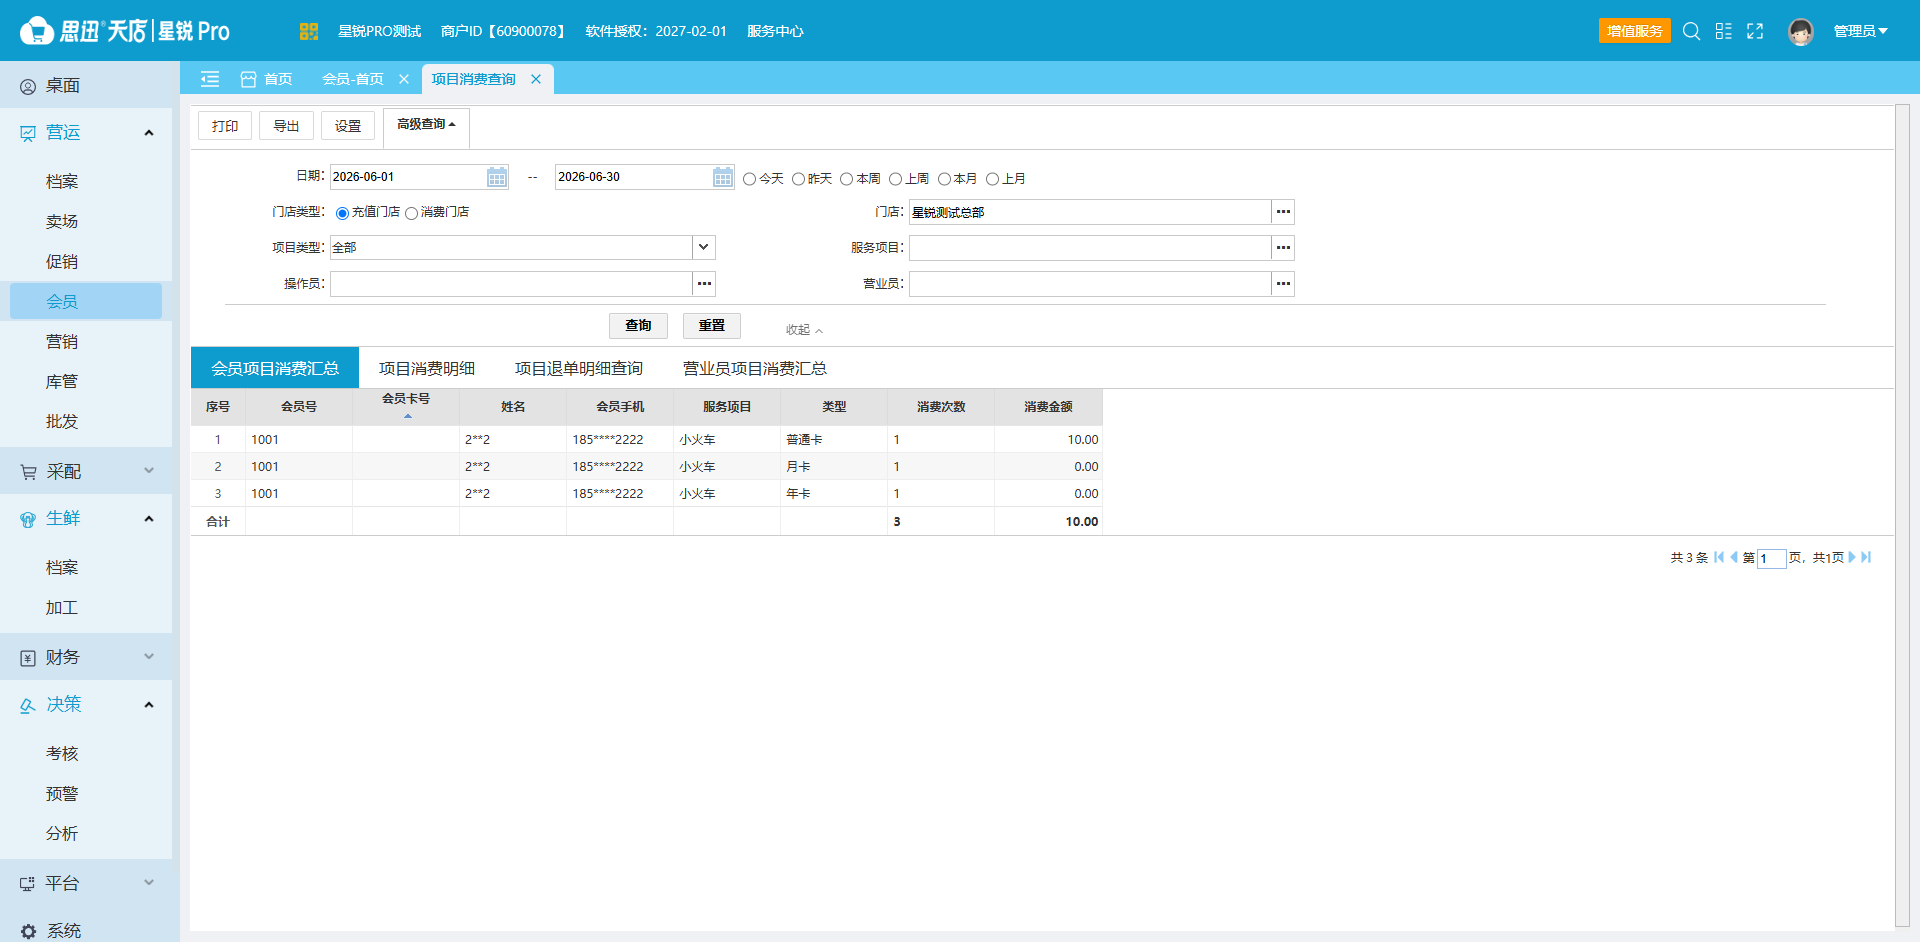Open store selector ellipsis button
Screen dimensions: 1920x942
click(x=1283, y=212)
